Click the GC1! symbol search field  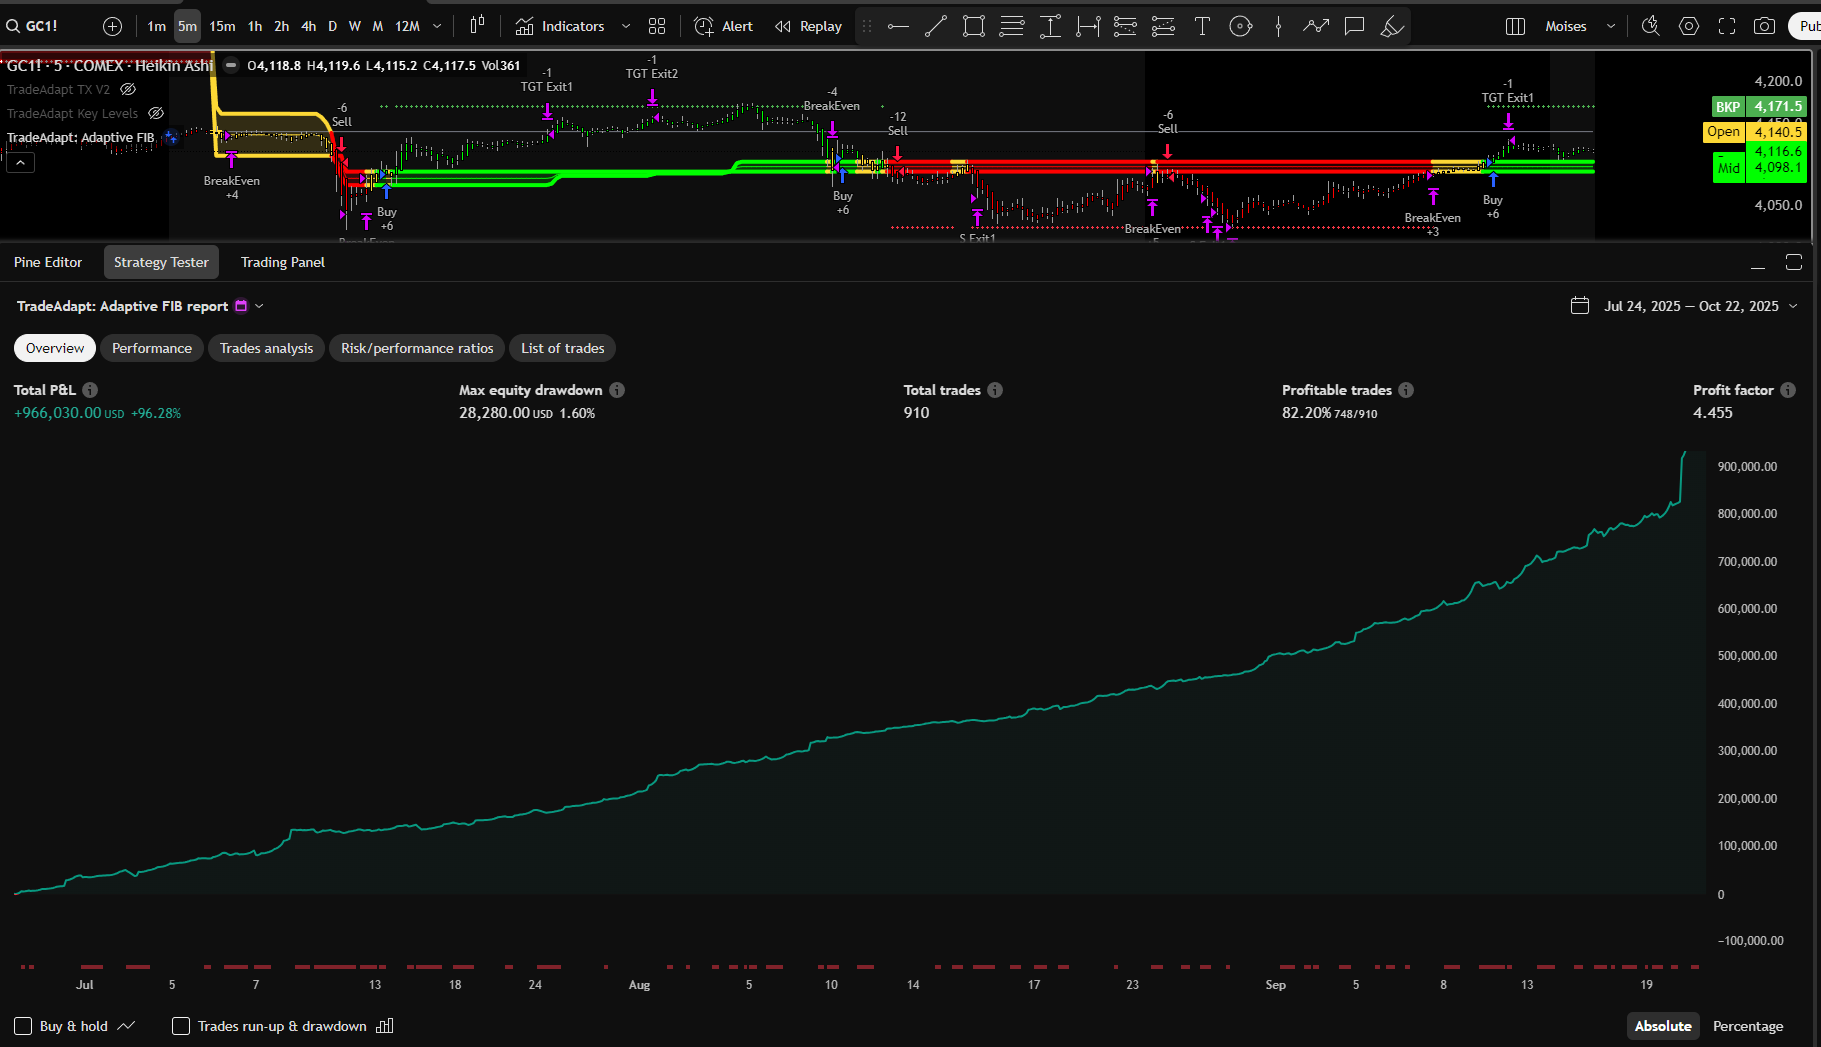(40, 26)
